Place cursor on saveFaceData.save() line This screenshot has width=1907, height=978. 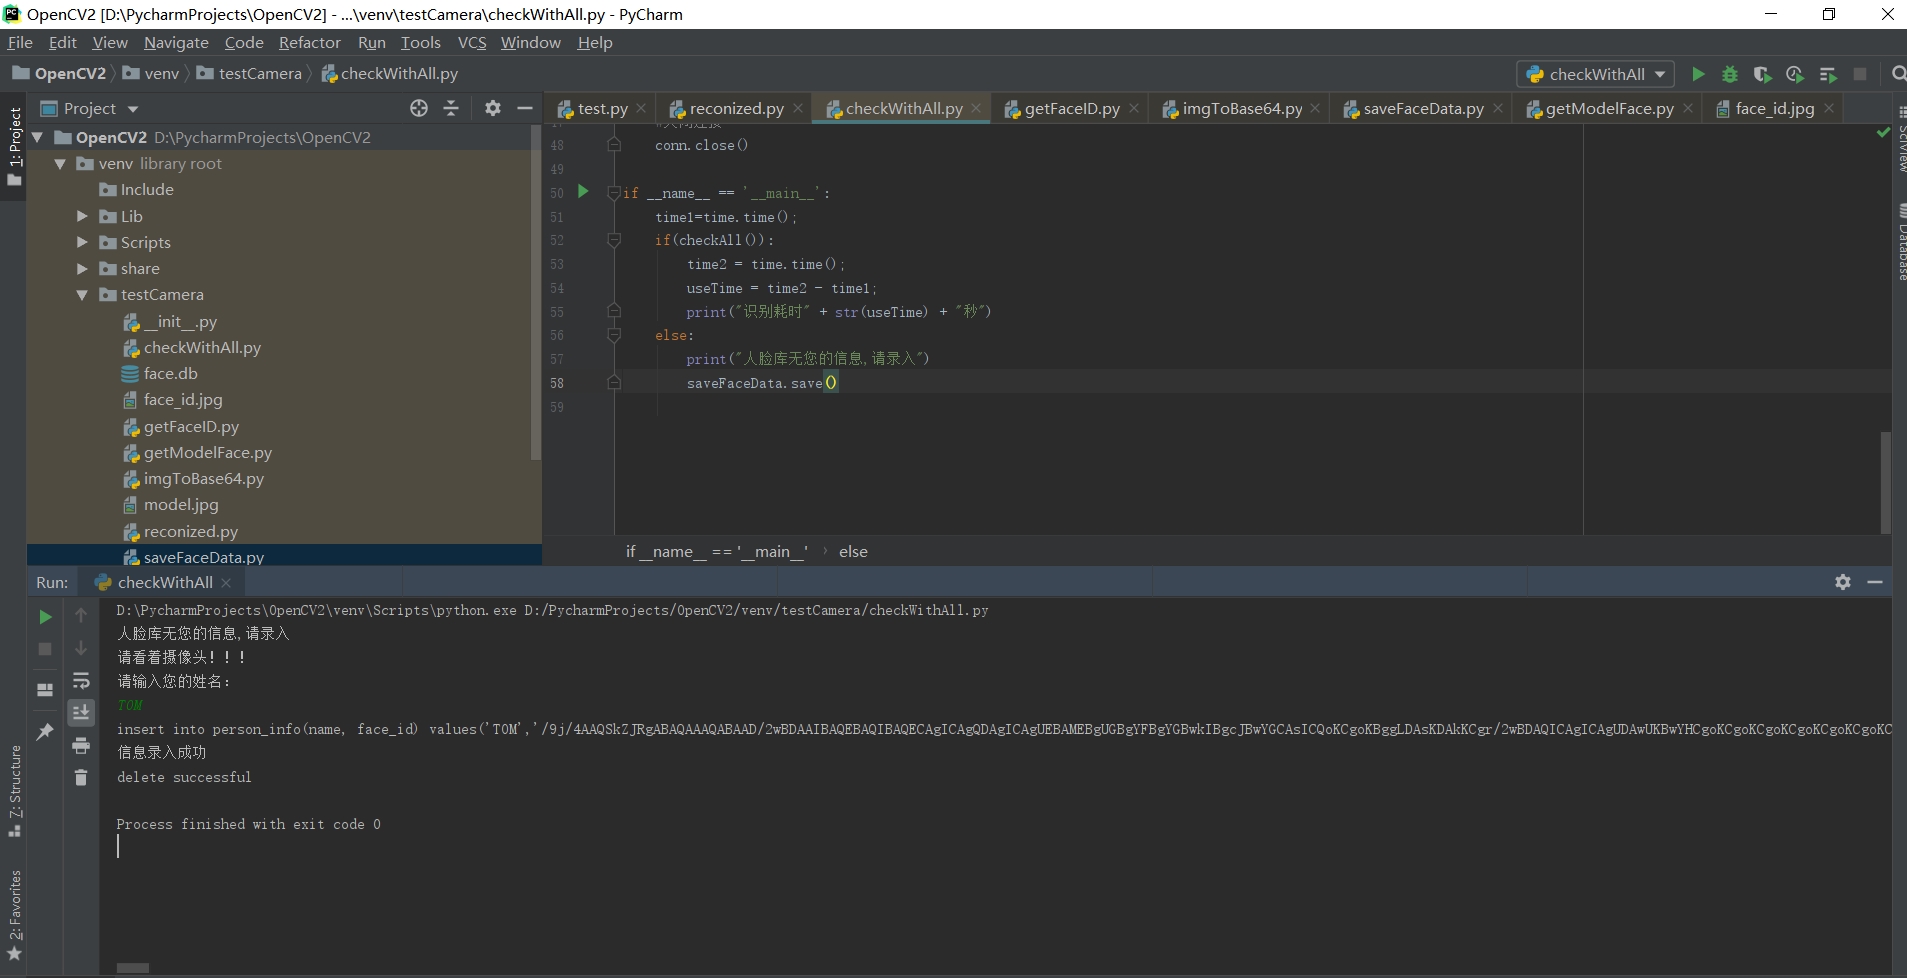tap(762, 383)
